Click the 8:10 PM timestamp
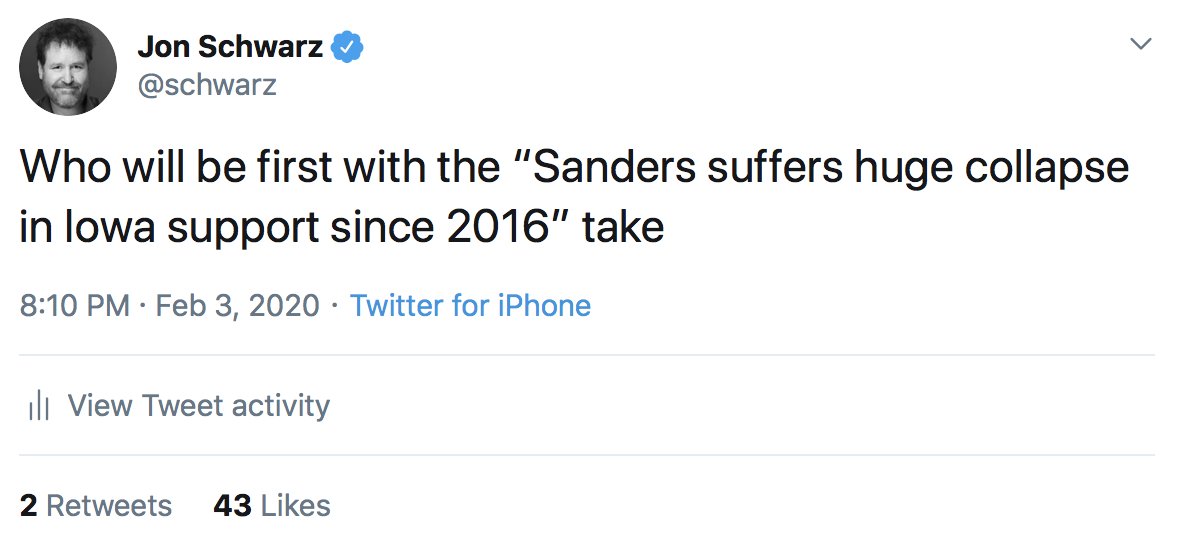Image resolution: width=1178 pixels, height=550 pixels. point(74,306)
